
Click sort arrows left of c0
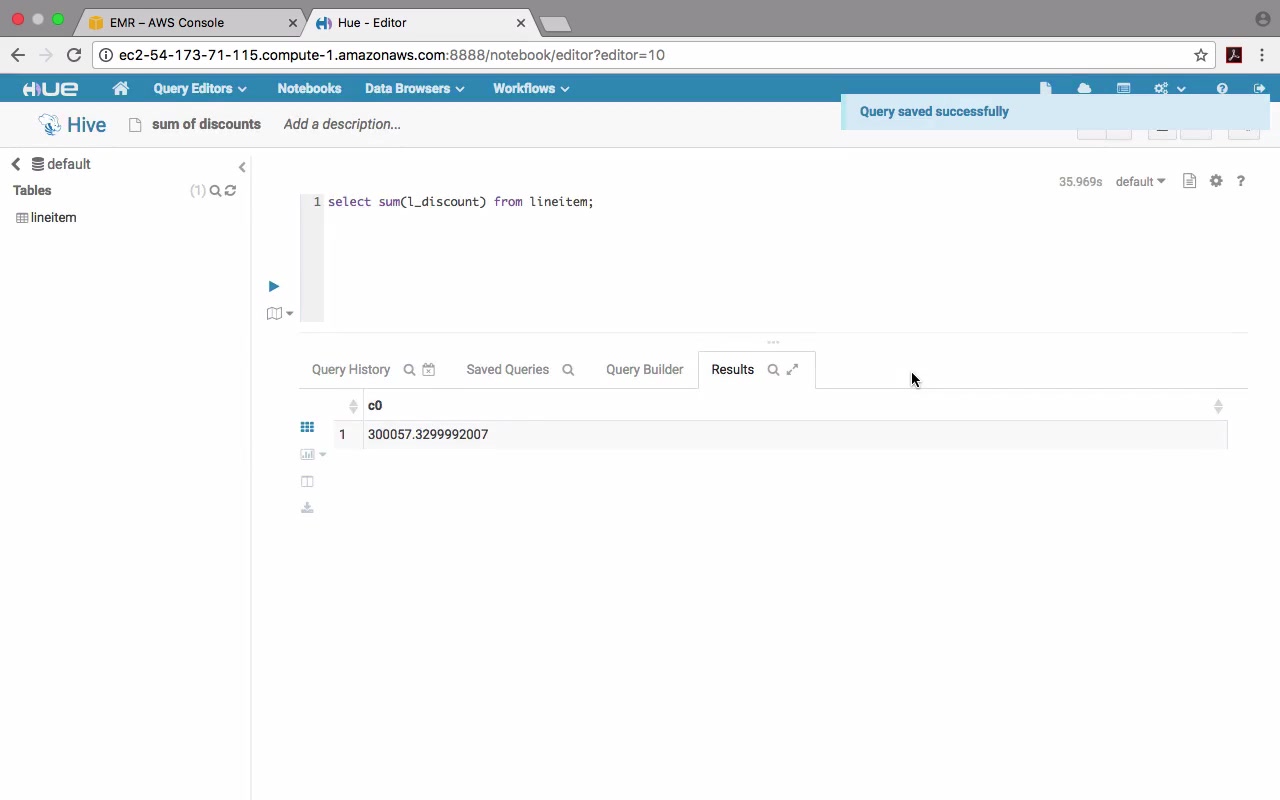(x=353, y=406)
